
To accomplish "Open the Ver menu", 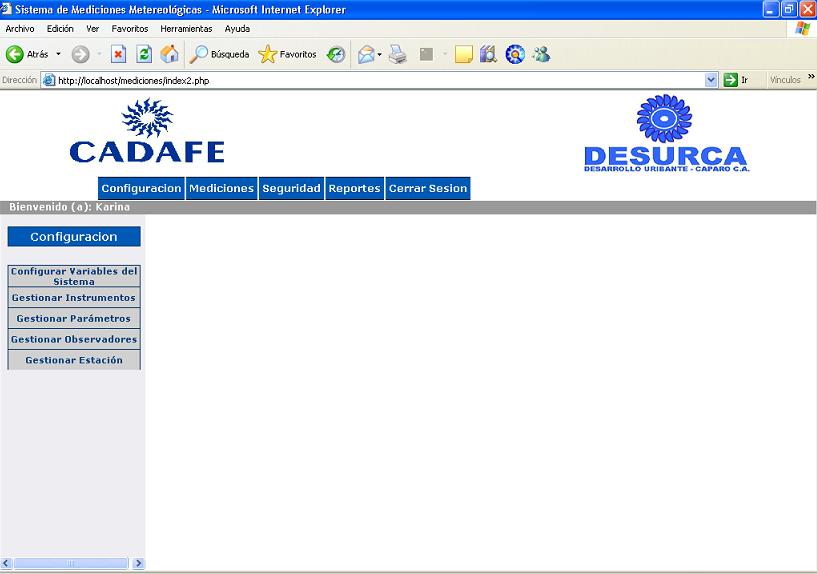I will pos(93,29).
